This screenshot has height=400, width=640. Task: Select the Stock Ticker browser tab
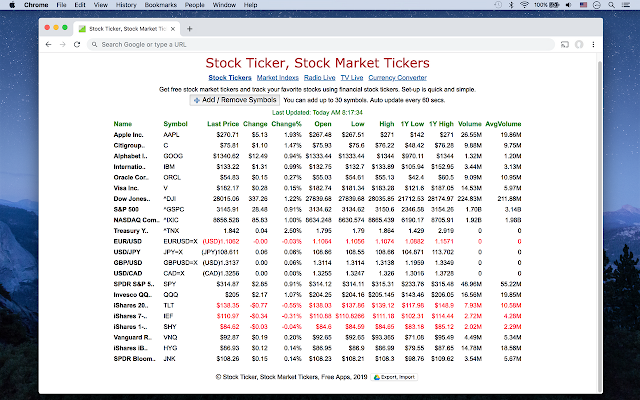[x=127, y=29]
